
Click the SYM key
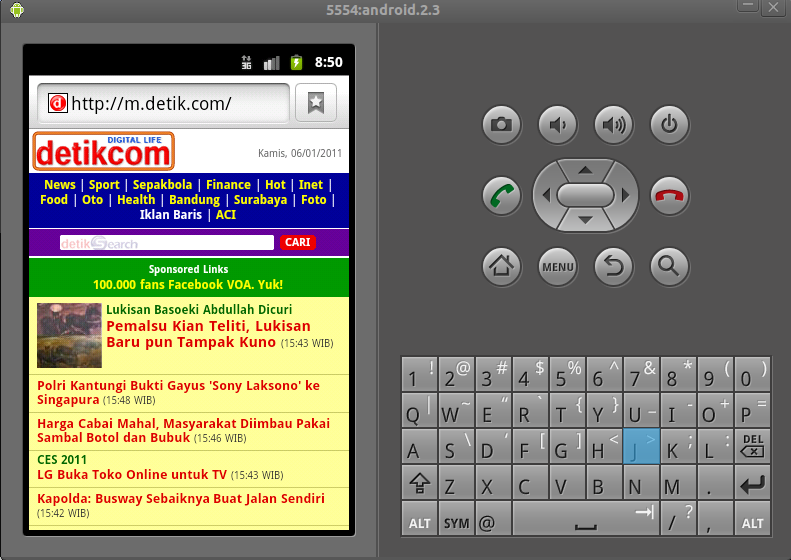tap(457, 519)
